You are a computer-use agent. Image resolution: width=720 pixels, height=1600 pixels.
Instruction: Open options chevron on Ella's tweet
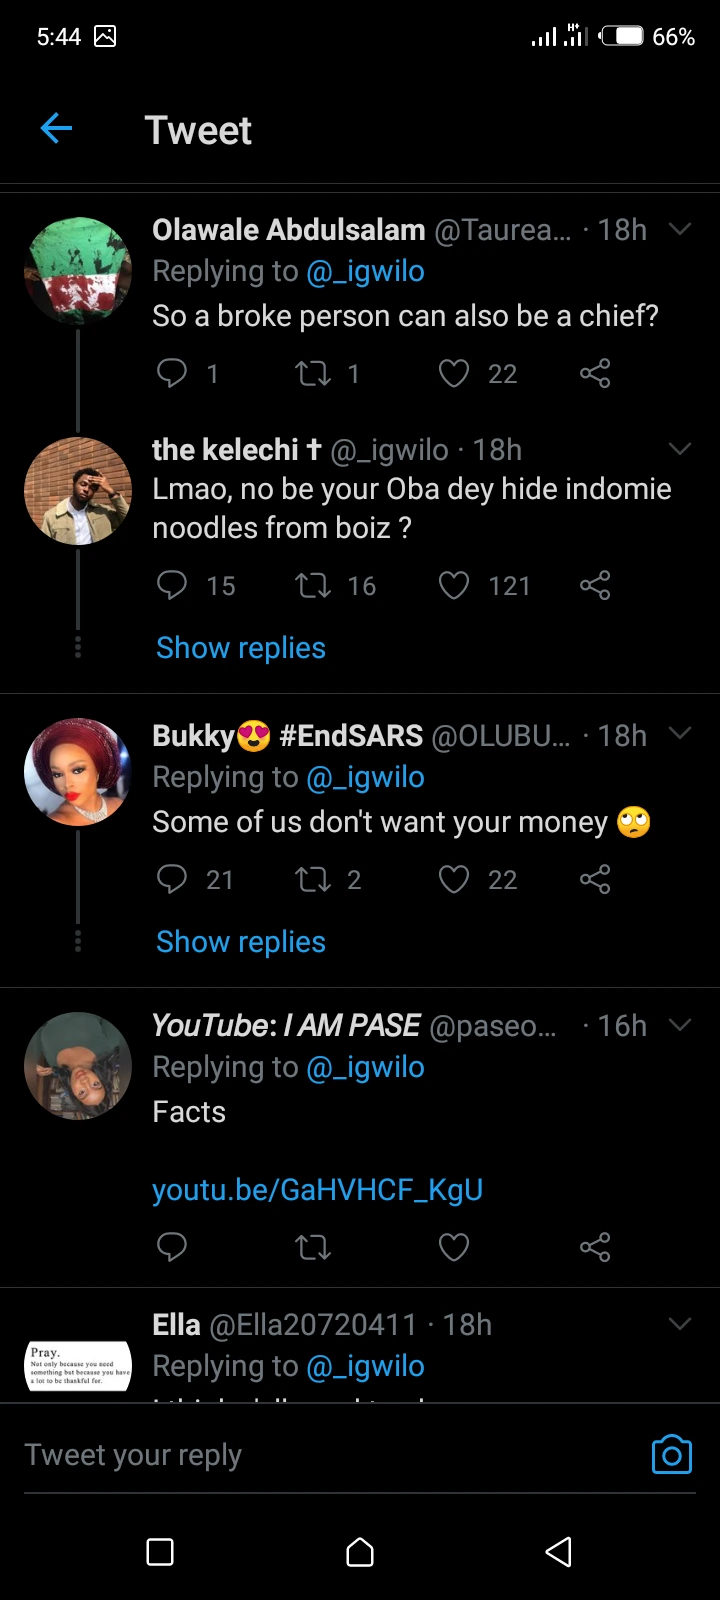[680, 1325]
